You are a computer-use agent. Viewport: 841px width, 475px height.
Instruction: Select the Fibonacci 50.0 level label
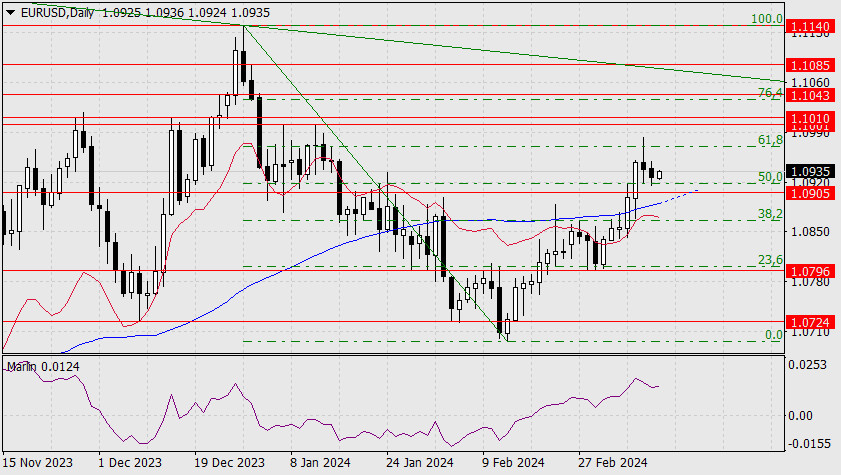pyautogui.click(x=770, y=177)
